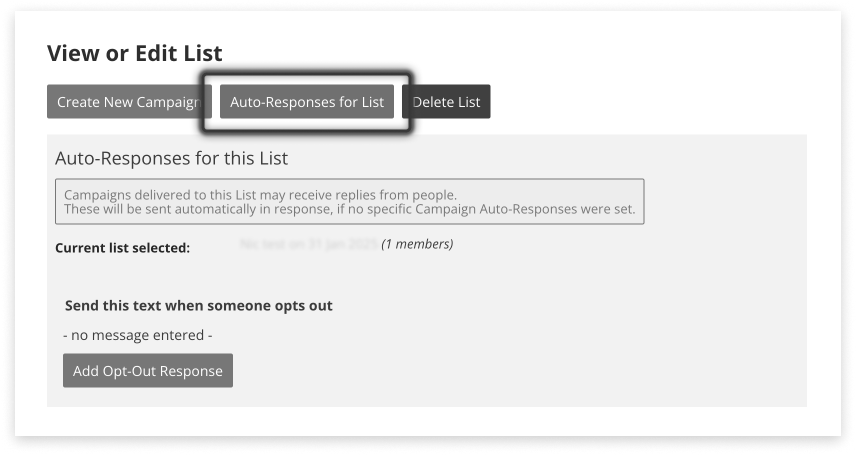Click the "Current list selected:" label
Viewport: 856px width, 455px height.
point(122,247)
